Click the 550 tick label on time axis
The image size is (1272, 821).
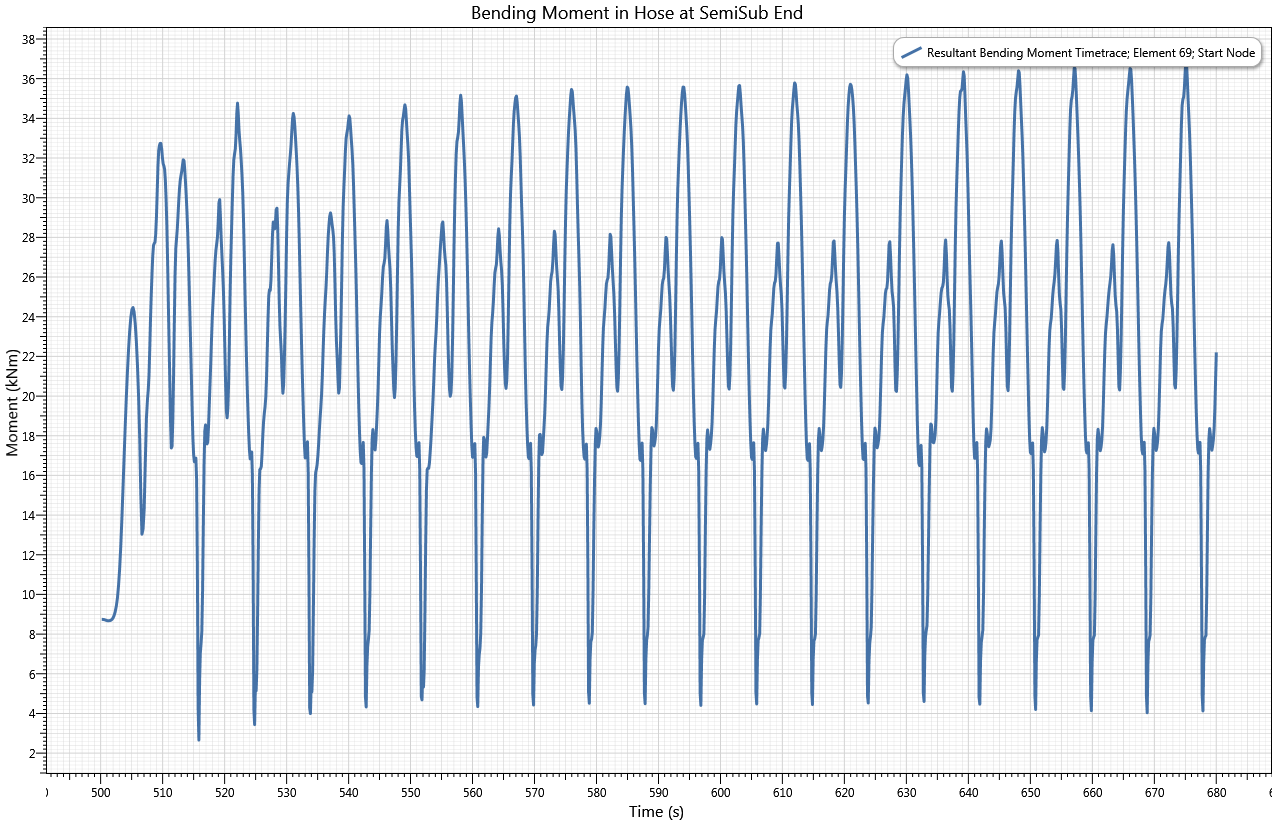coord(410,793)
